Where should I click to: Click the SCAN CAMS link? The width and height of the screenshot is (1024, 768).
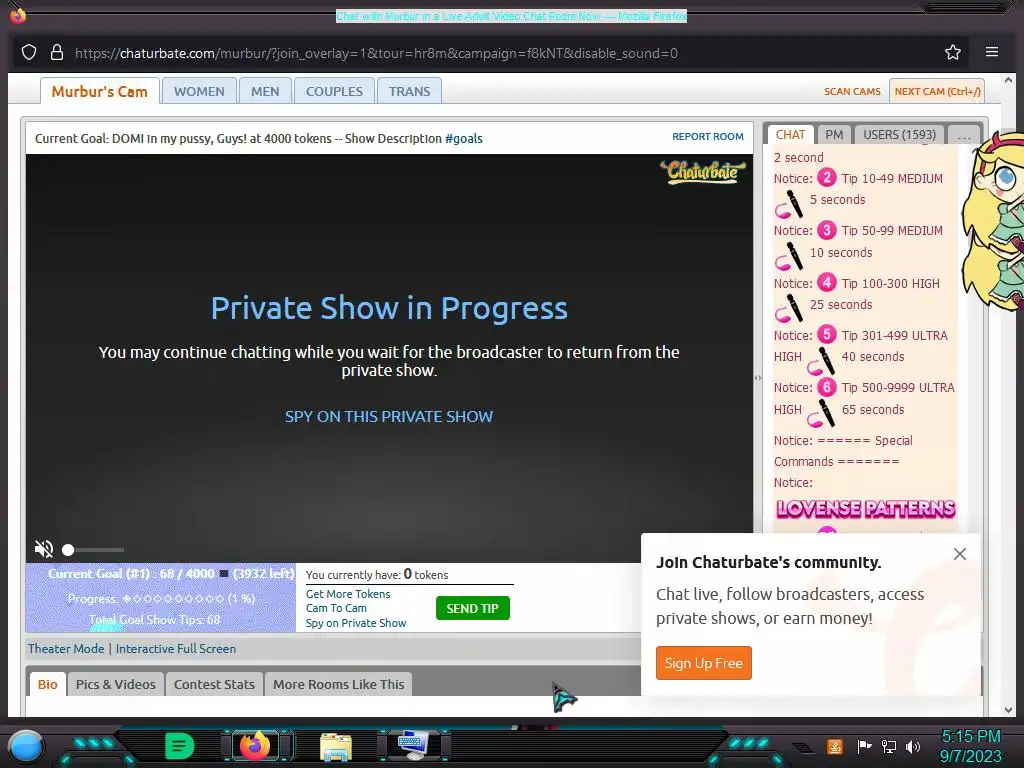(x=852, y=91)
